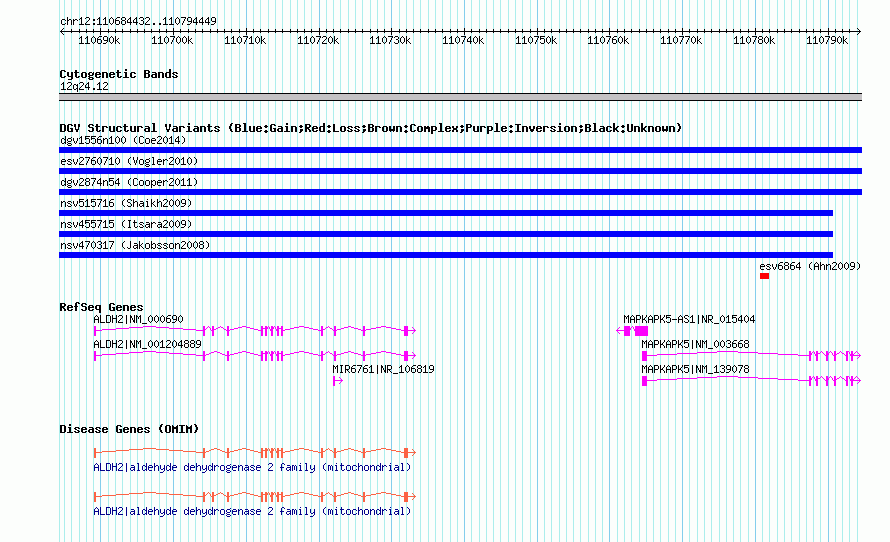Click the 110700k ruler tick label

click(x=172, y=41)
